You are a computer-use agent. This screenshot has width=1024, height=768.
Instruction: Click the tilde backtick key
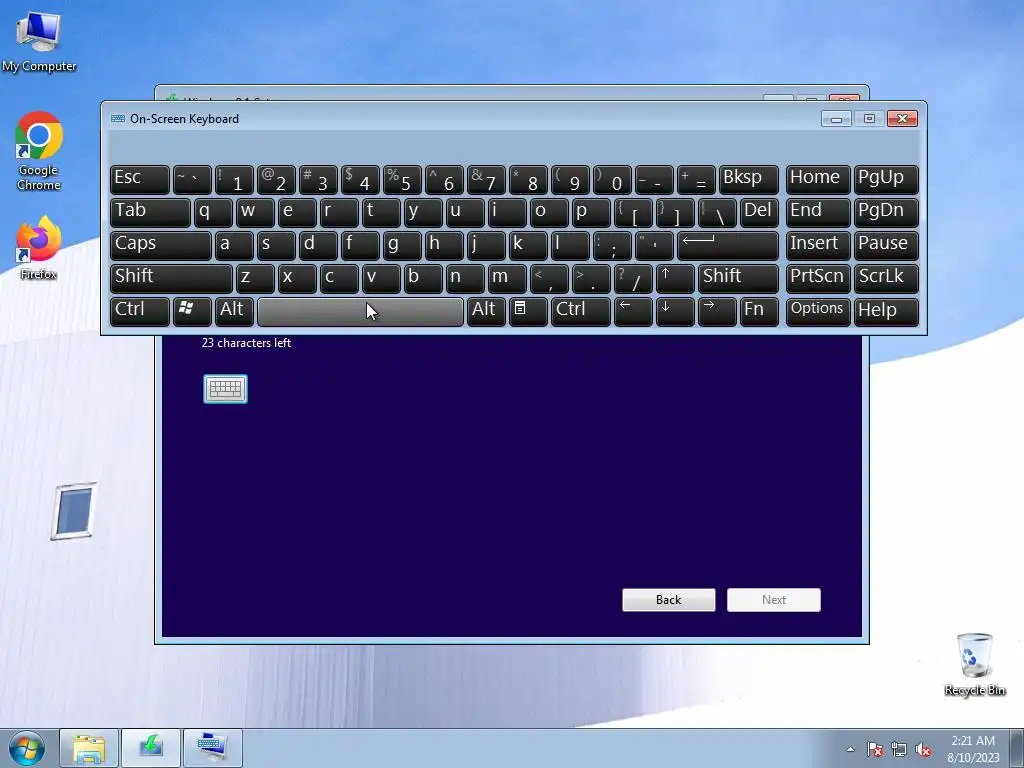[x=192, y=180]
